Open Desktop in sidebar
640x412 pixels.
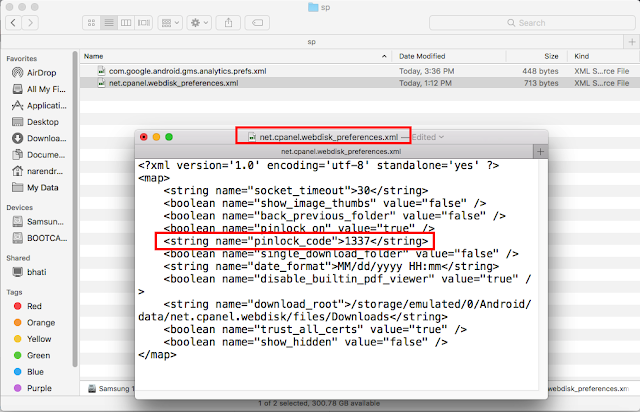(36, 122)
